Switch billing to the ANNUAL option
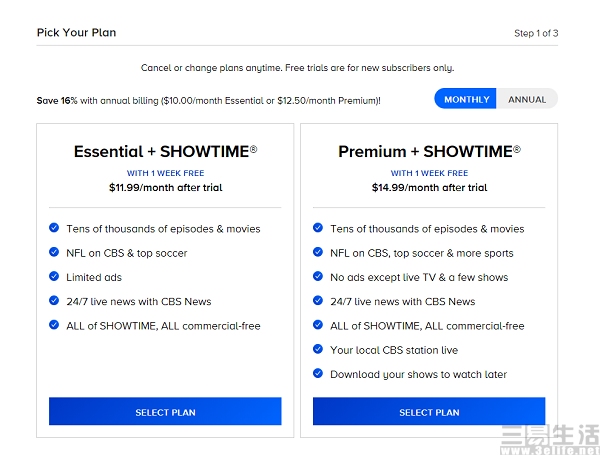This screenshot has height=455, width=600. coord(527,99)
